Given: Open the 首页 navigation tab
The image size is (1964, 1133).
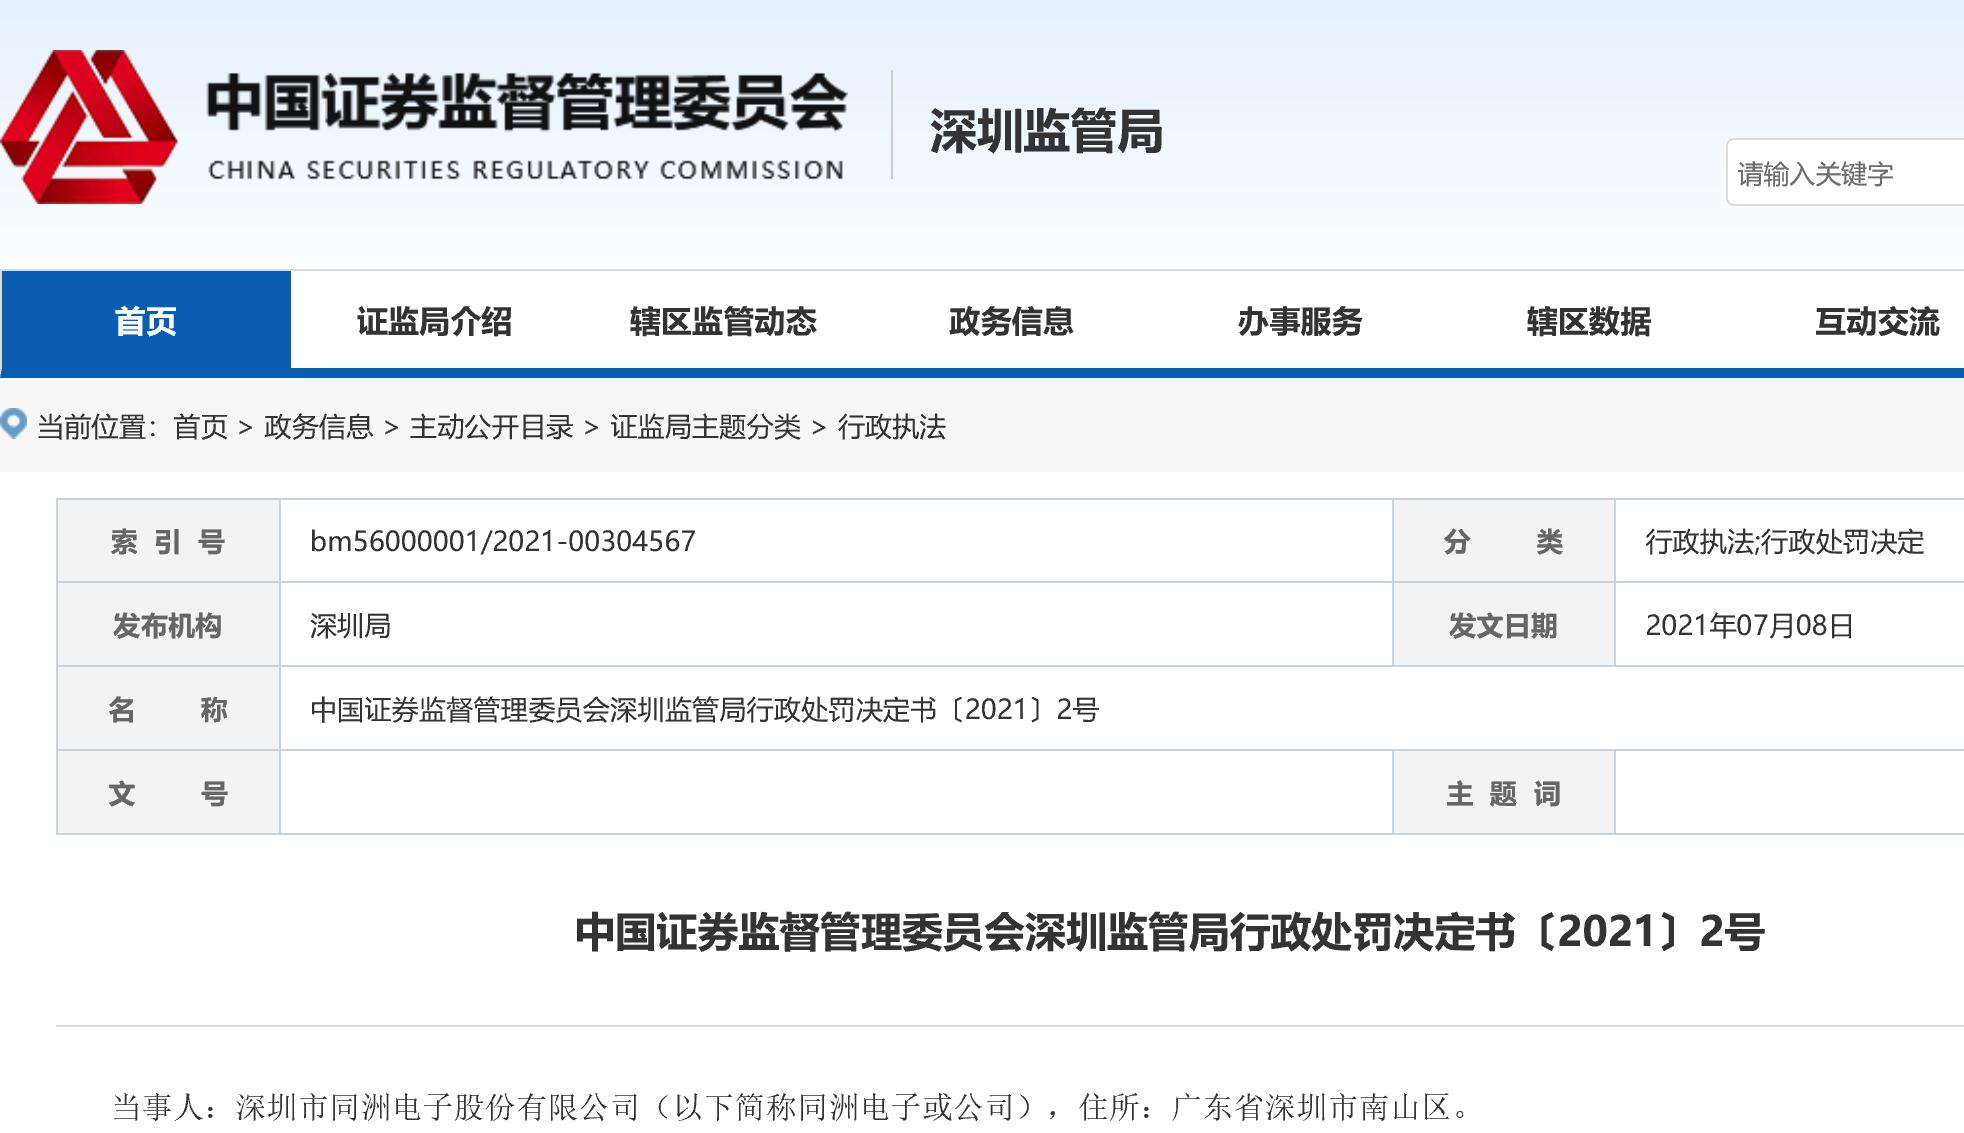Looking at the screenshot, I should coord(146,321).
